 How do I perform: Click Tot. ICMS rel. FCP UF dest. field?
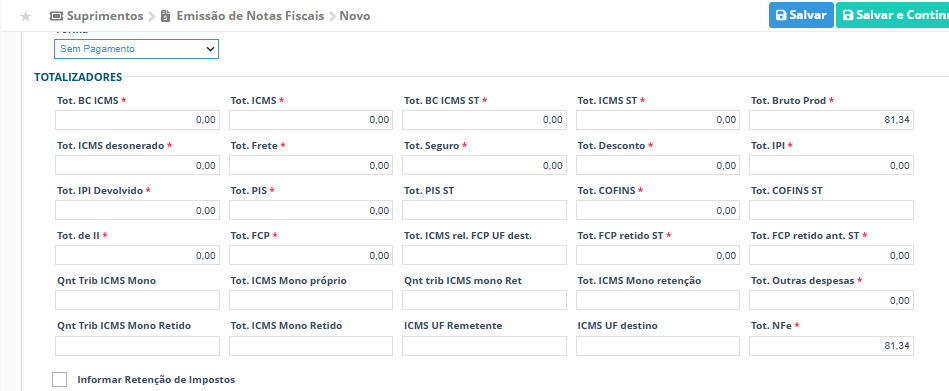click(x=484, y=255)
